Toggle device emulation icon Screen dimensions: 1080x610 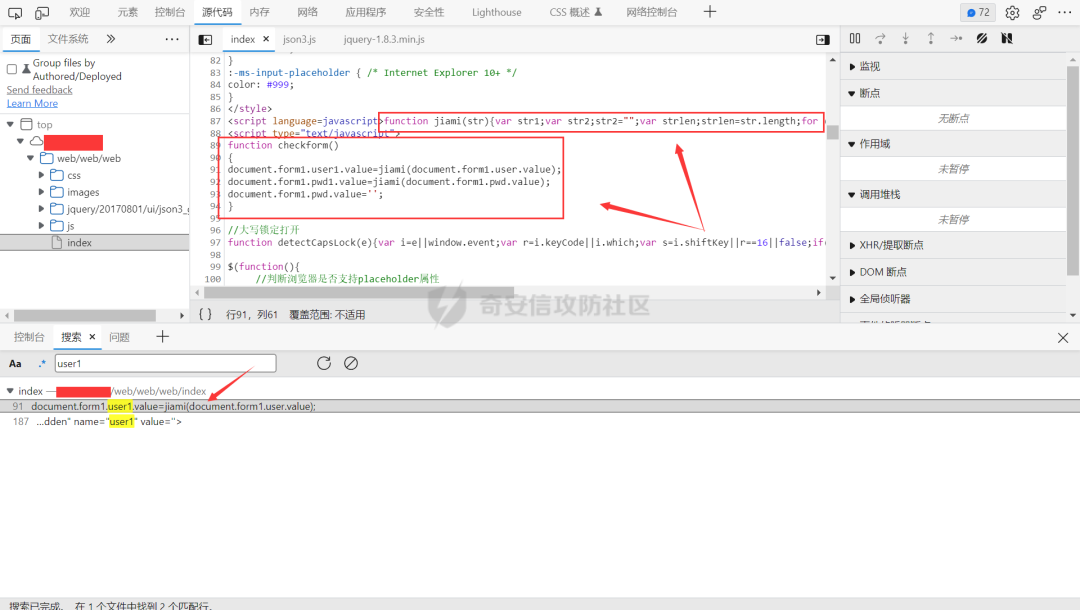coord(42,12)
